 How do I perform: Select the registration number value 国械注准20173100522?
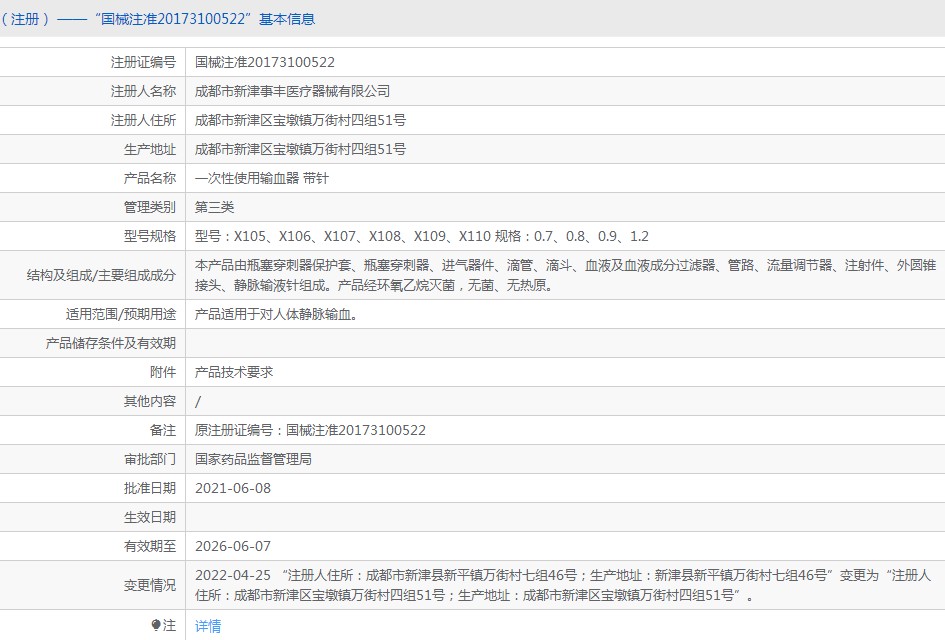[x=265, y=62]
